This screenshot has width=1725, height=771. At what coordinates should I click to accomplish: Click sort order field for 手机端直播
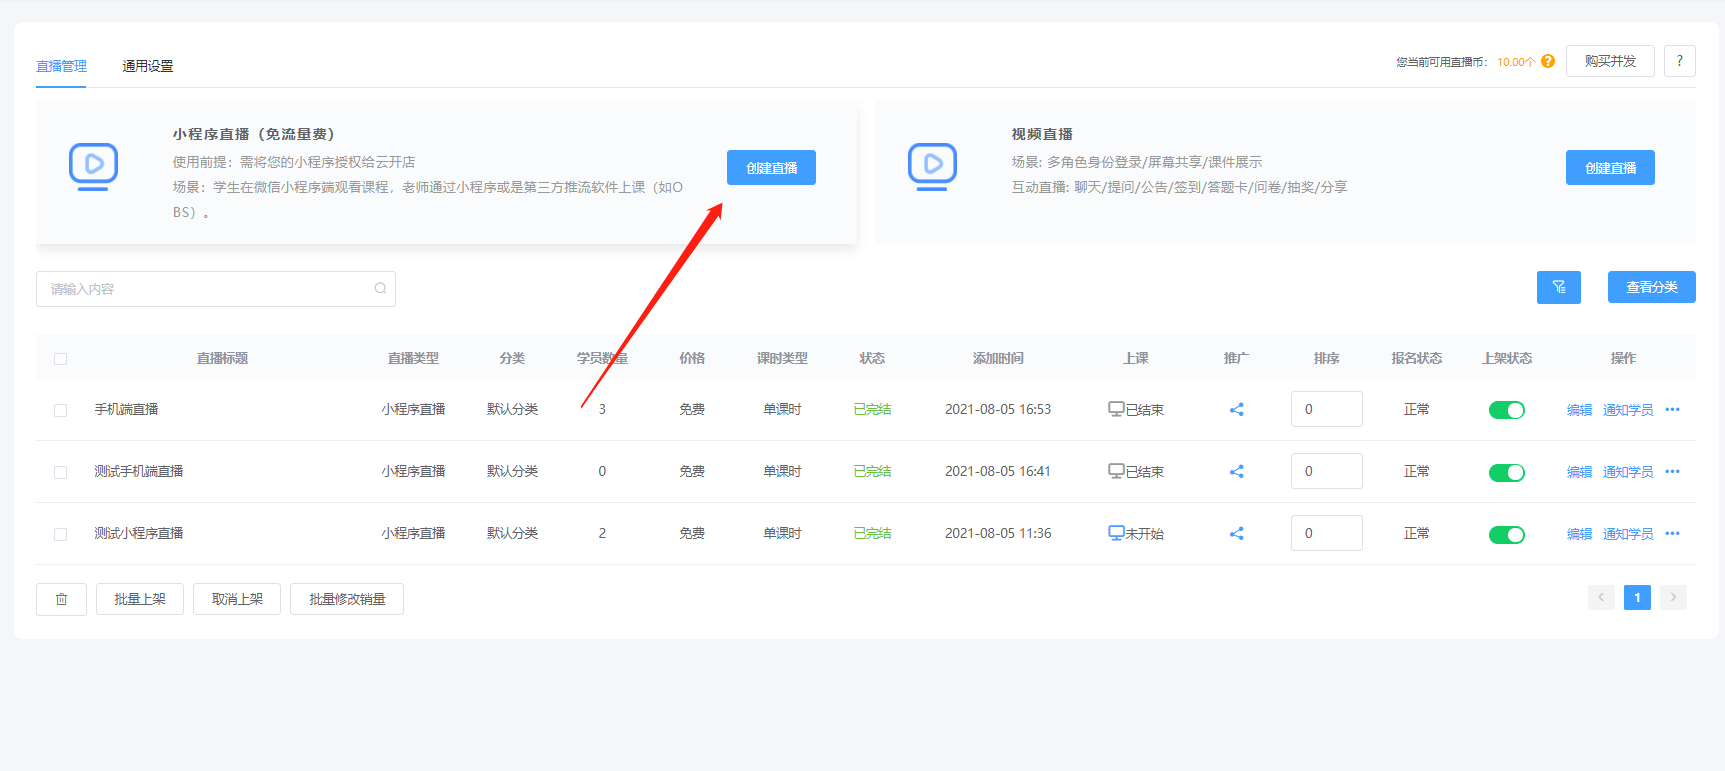pyautogui.click(x=1327, y=409)
